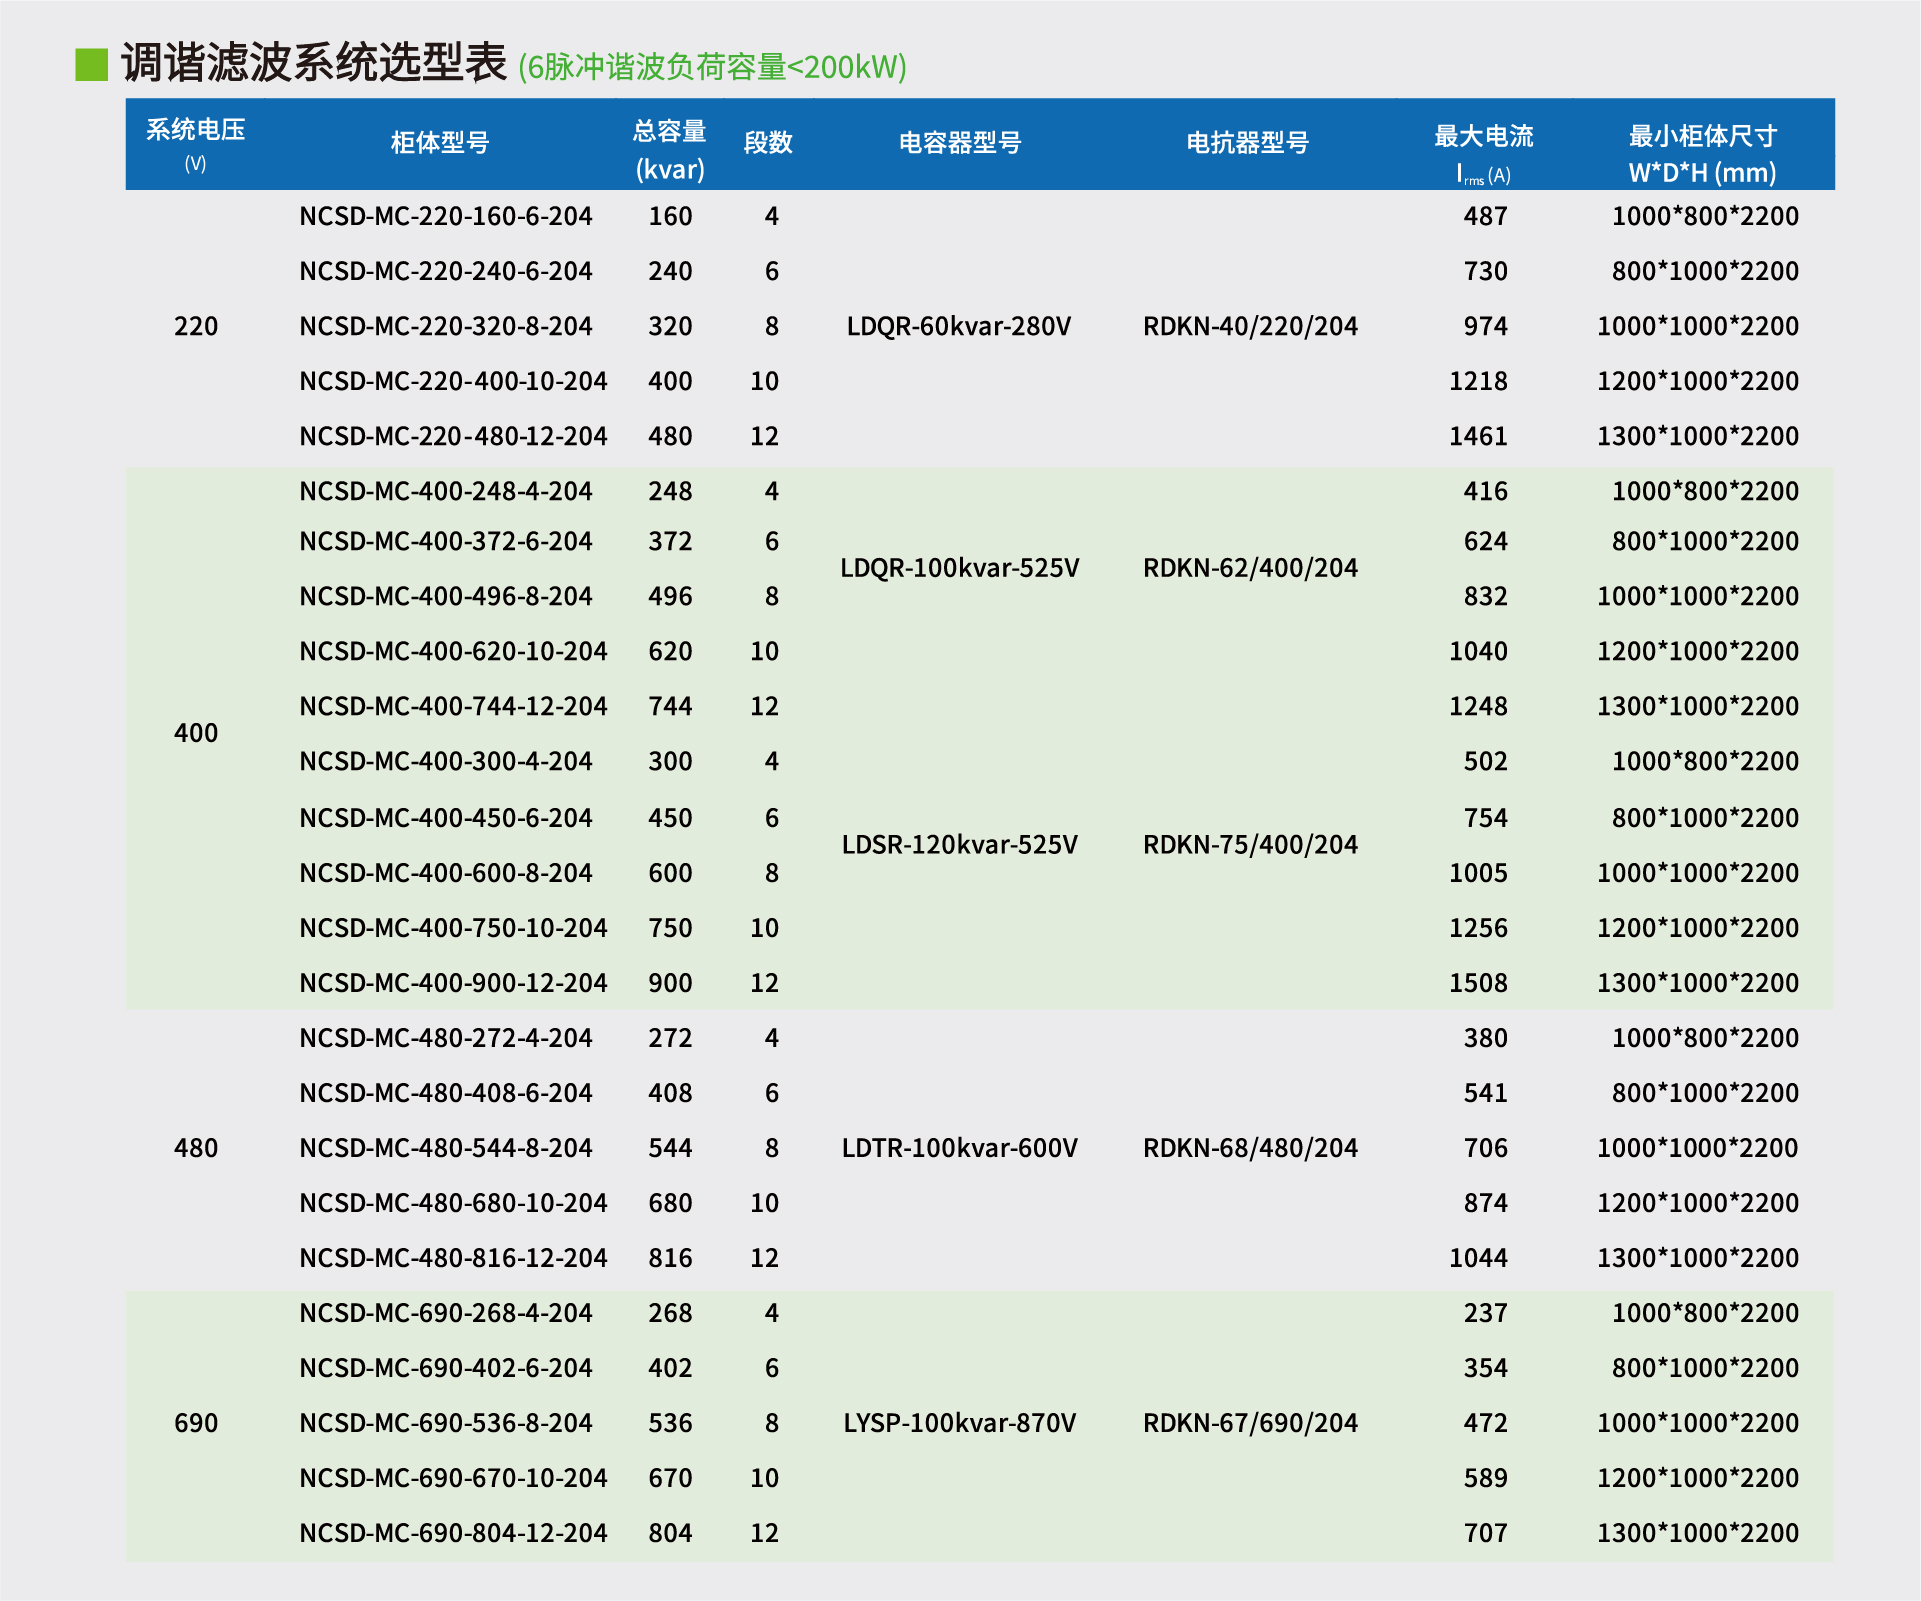Click reactor model RDKN-40/220/204
Screen dimensions: 1921x1601
tap(1250, 327)
